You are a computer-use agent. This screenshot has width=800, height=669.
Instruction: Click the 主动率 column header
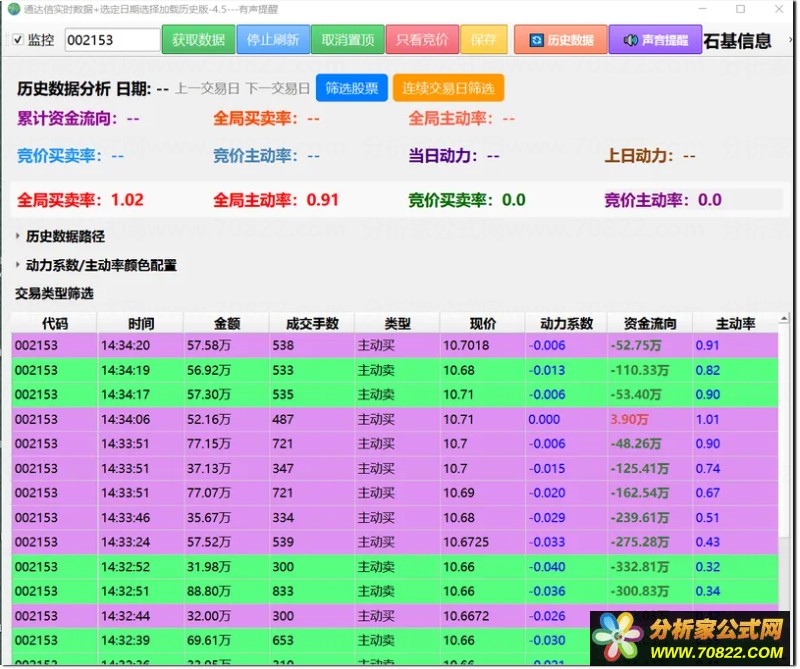(735, 324)
